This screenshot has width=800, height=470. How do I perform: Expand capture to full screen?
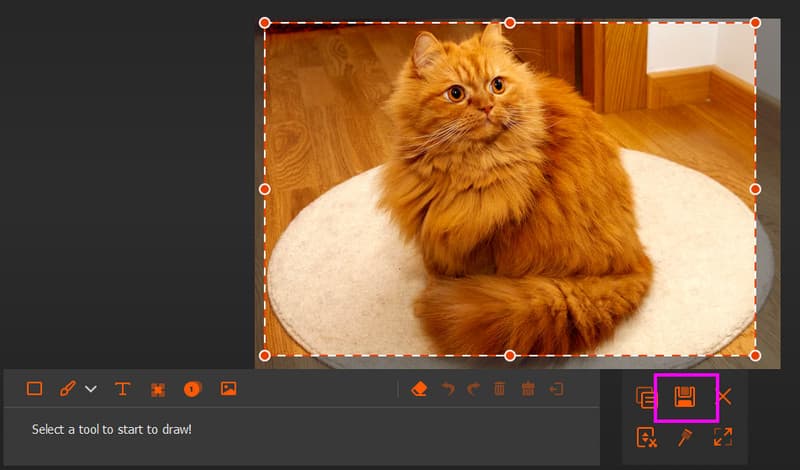click(x=723, y=437)
